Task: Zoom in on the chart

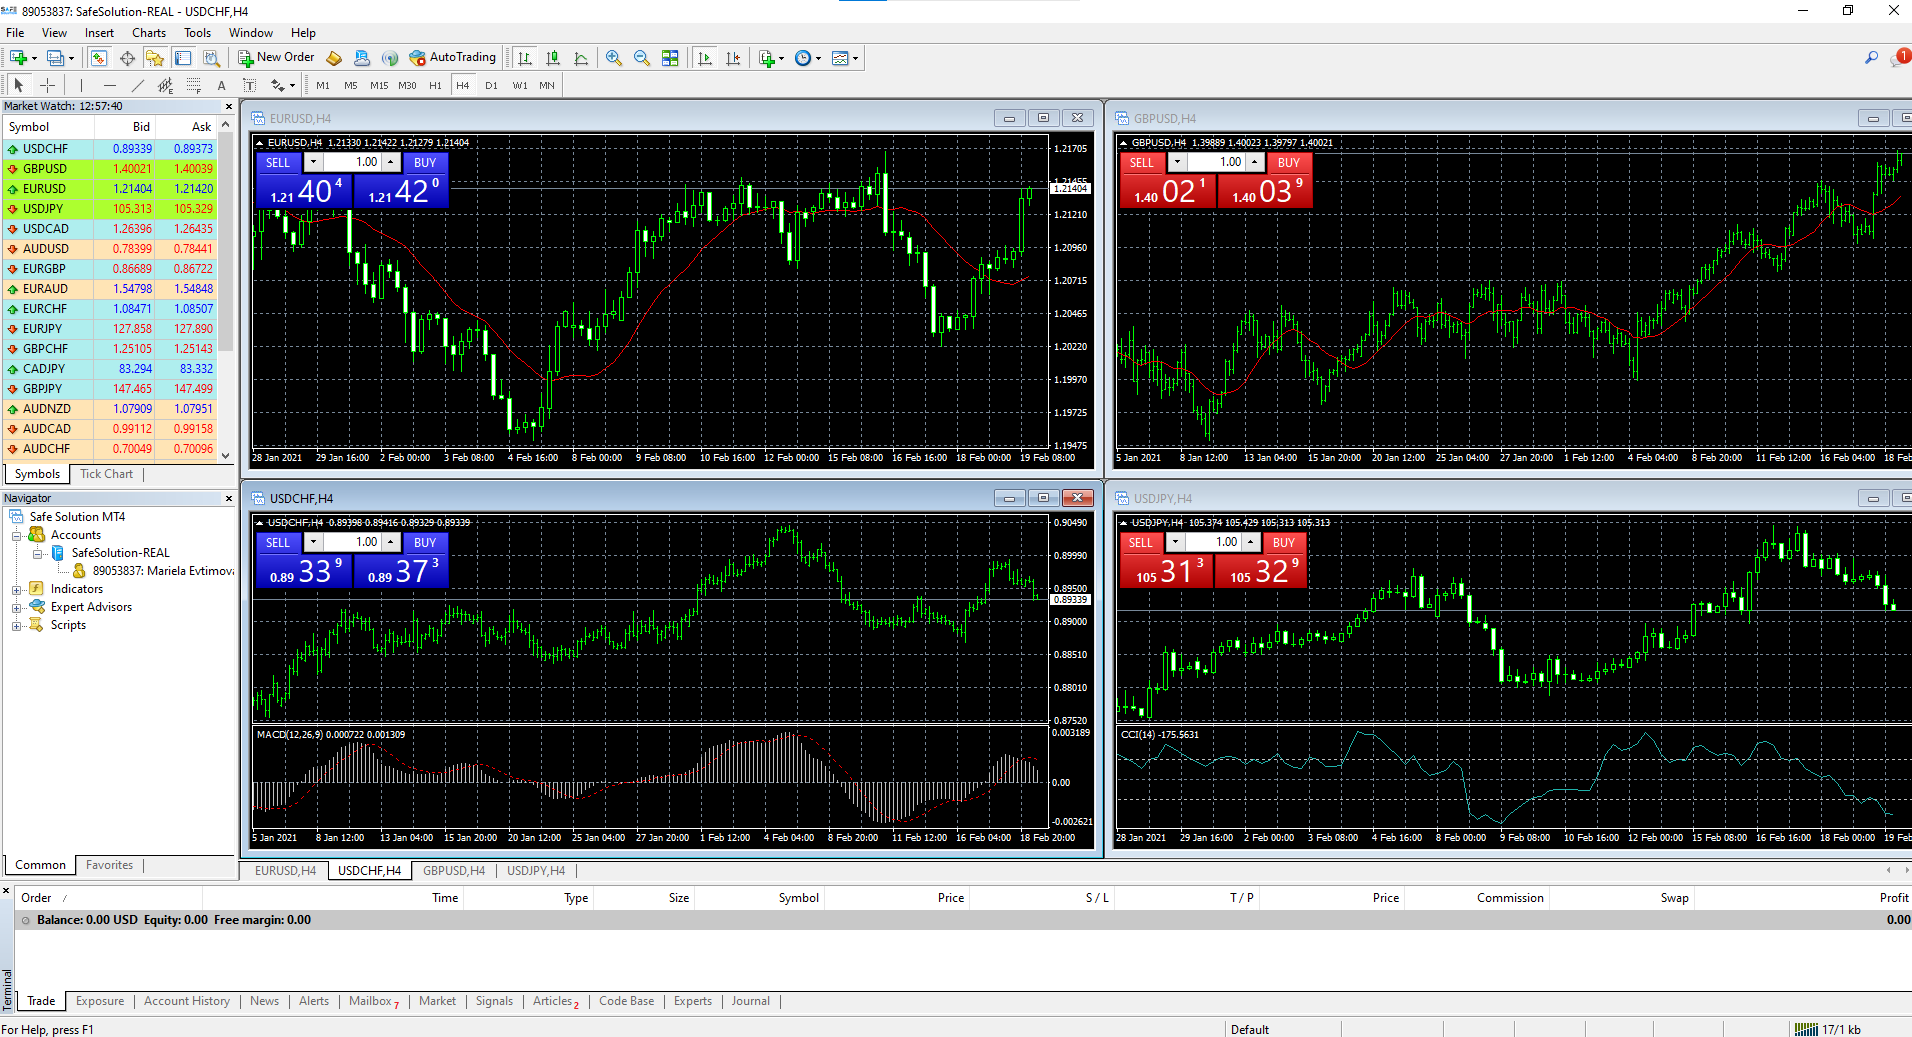Action: click(614, 58)
